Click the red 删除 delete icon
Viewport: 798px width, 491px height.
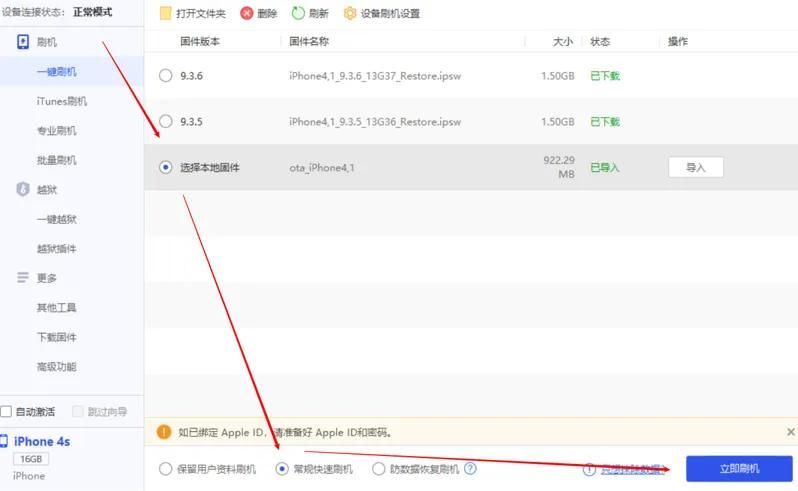click(x=247, y=13)
